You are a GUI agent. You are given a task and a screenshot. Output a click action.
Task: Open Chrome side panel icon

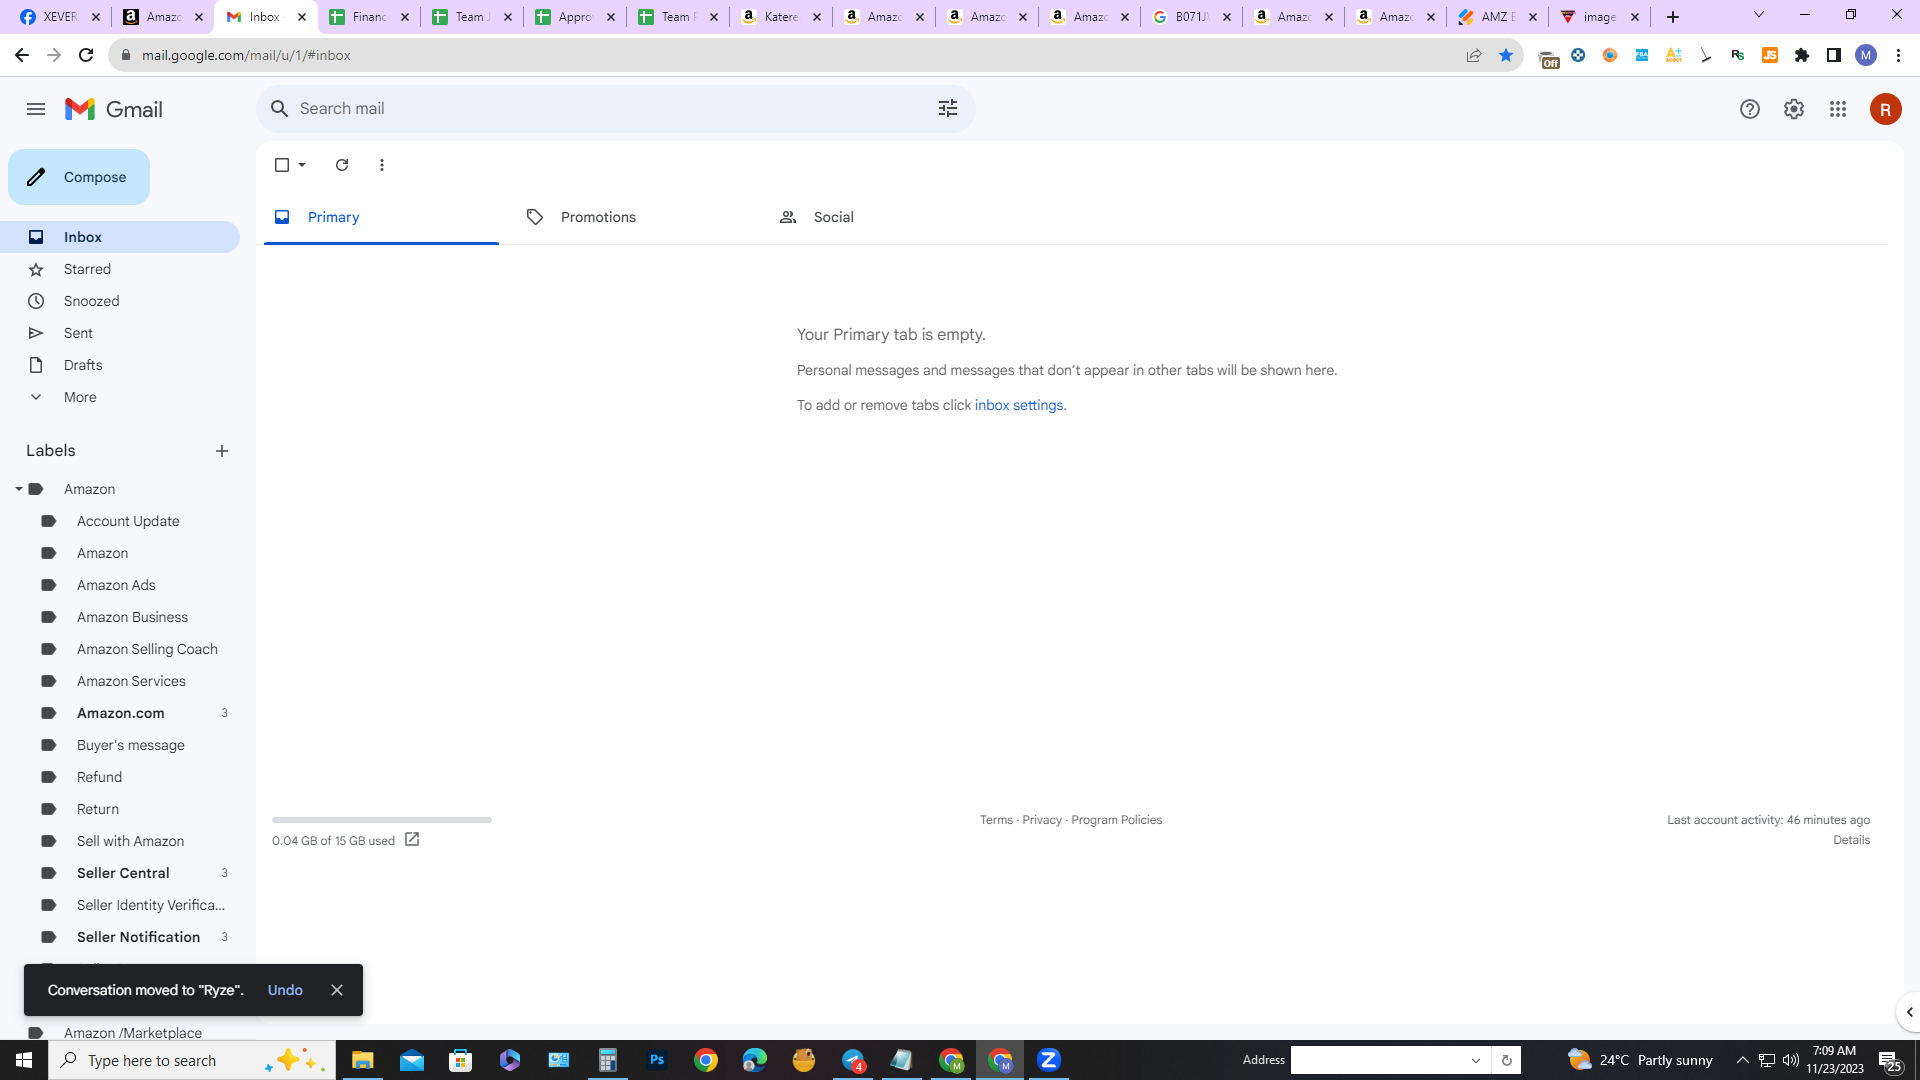click(1834, 55)
